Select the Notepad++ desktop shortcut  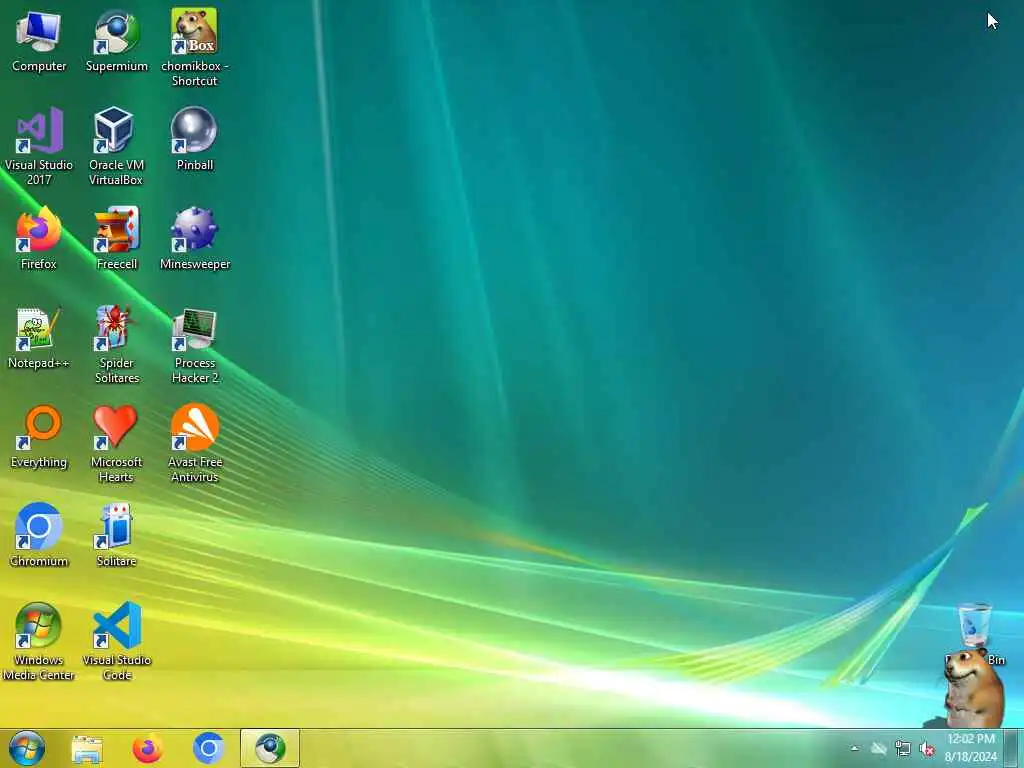pos(39,338)
